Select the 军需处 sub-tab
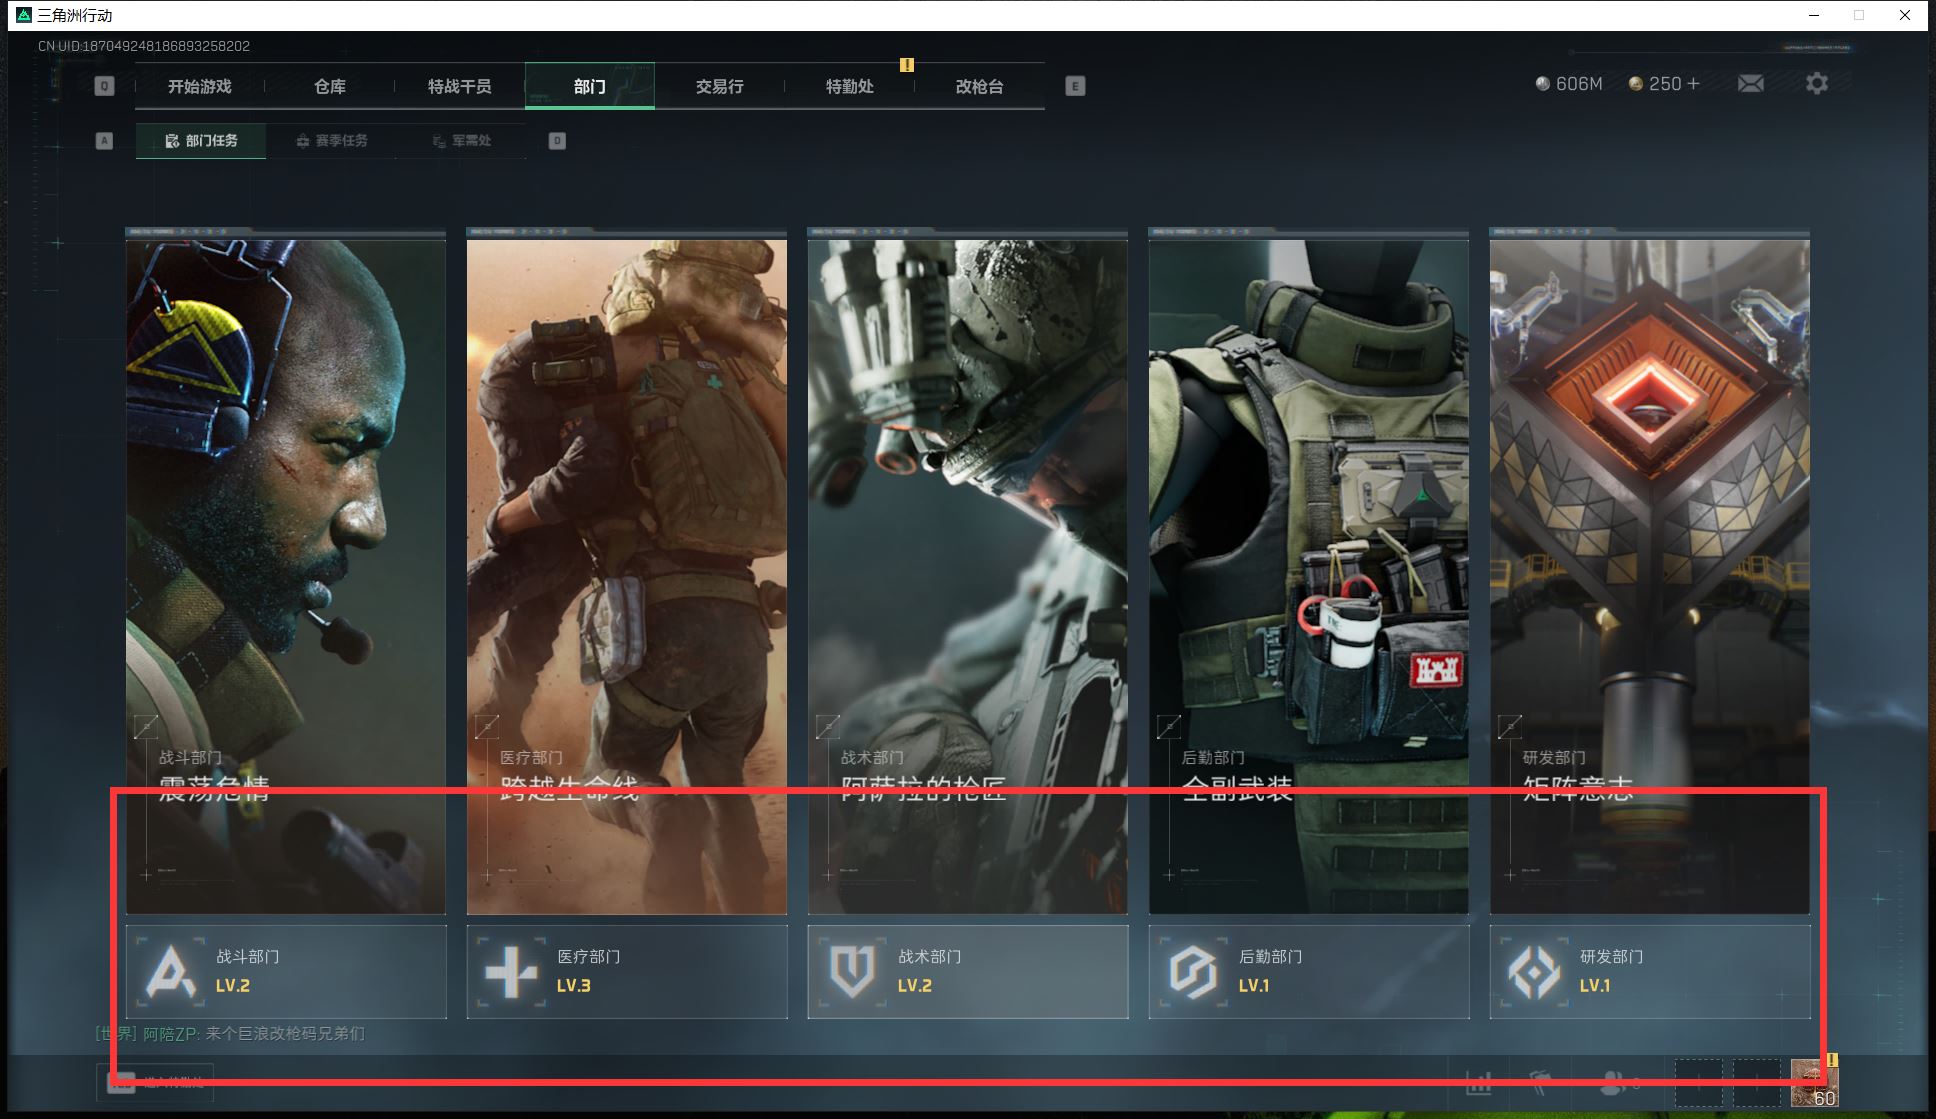The width and height of the screenshot is (1936, 1119). pos(462,141)
